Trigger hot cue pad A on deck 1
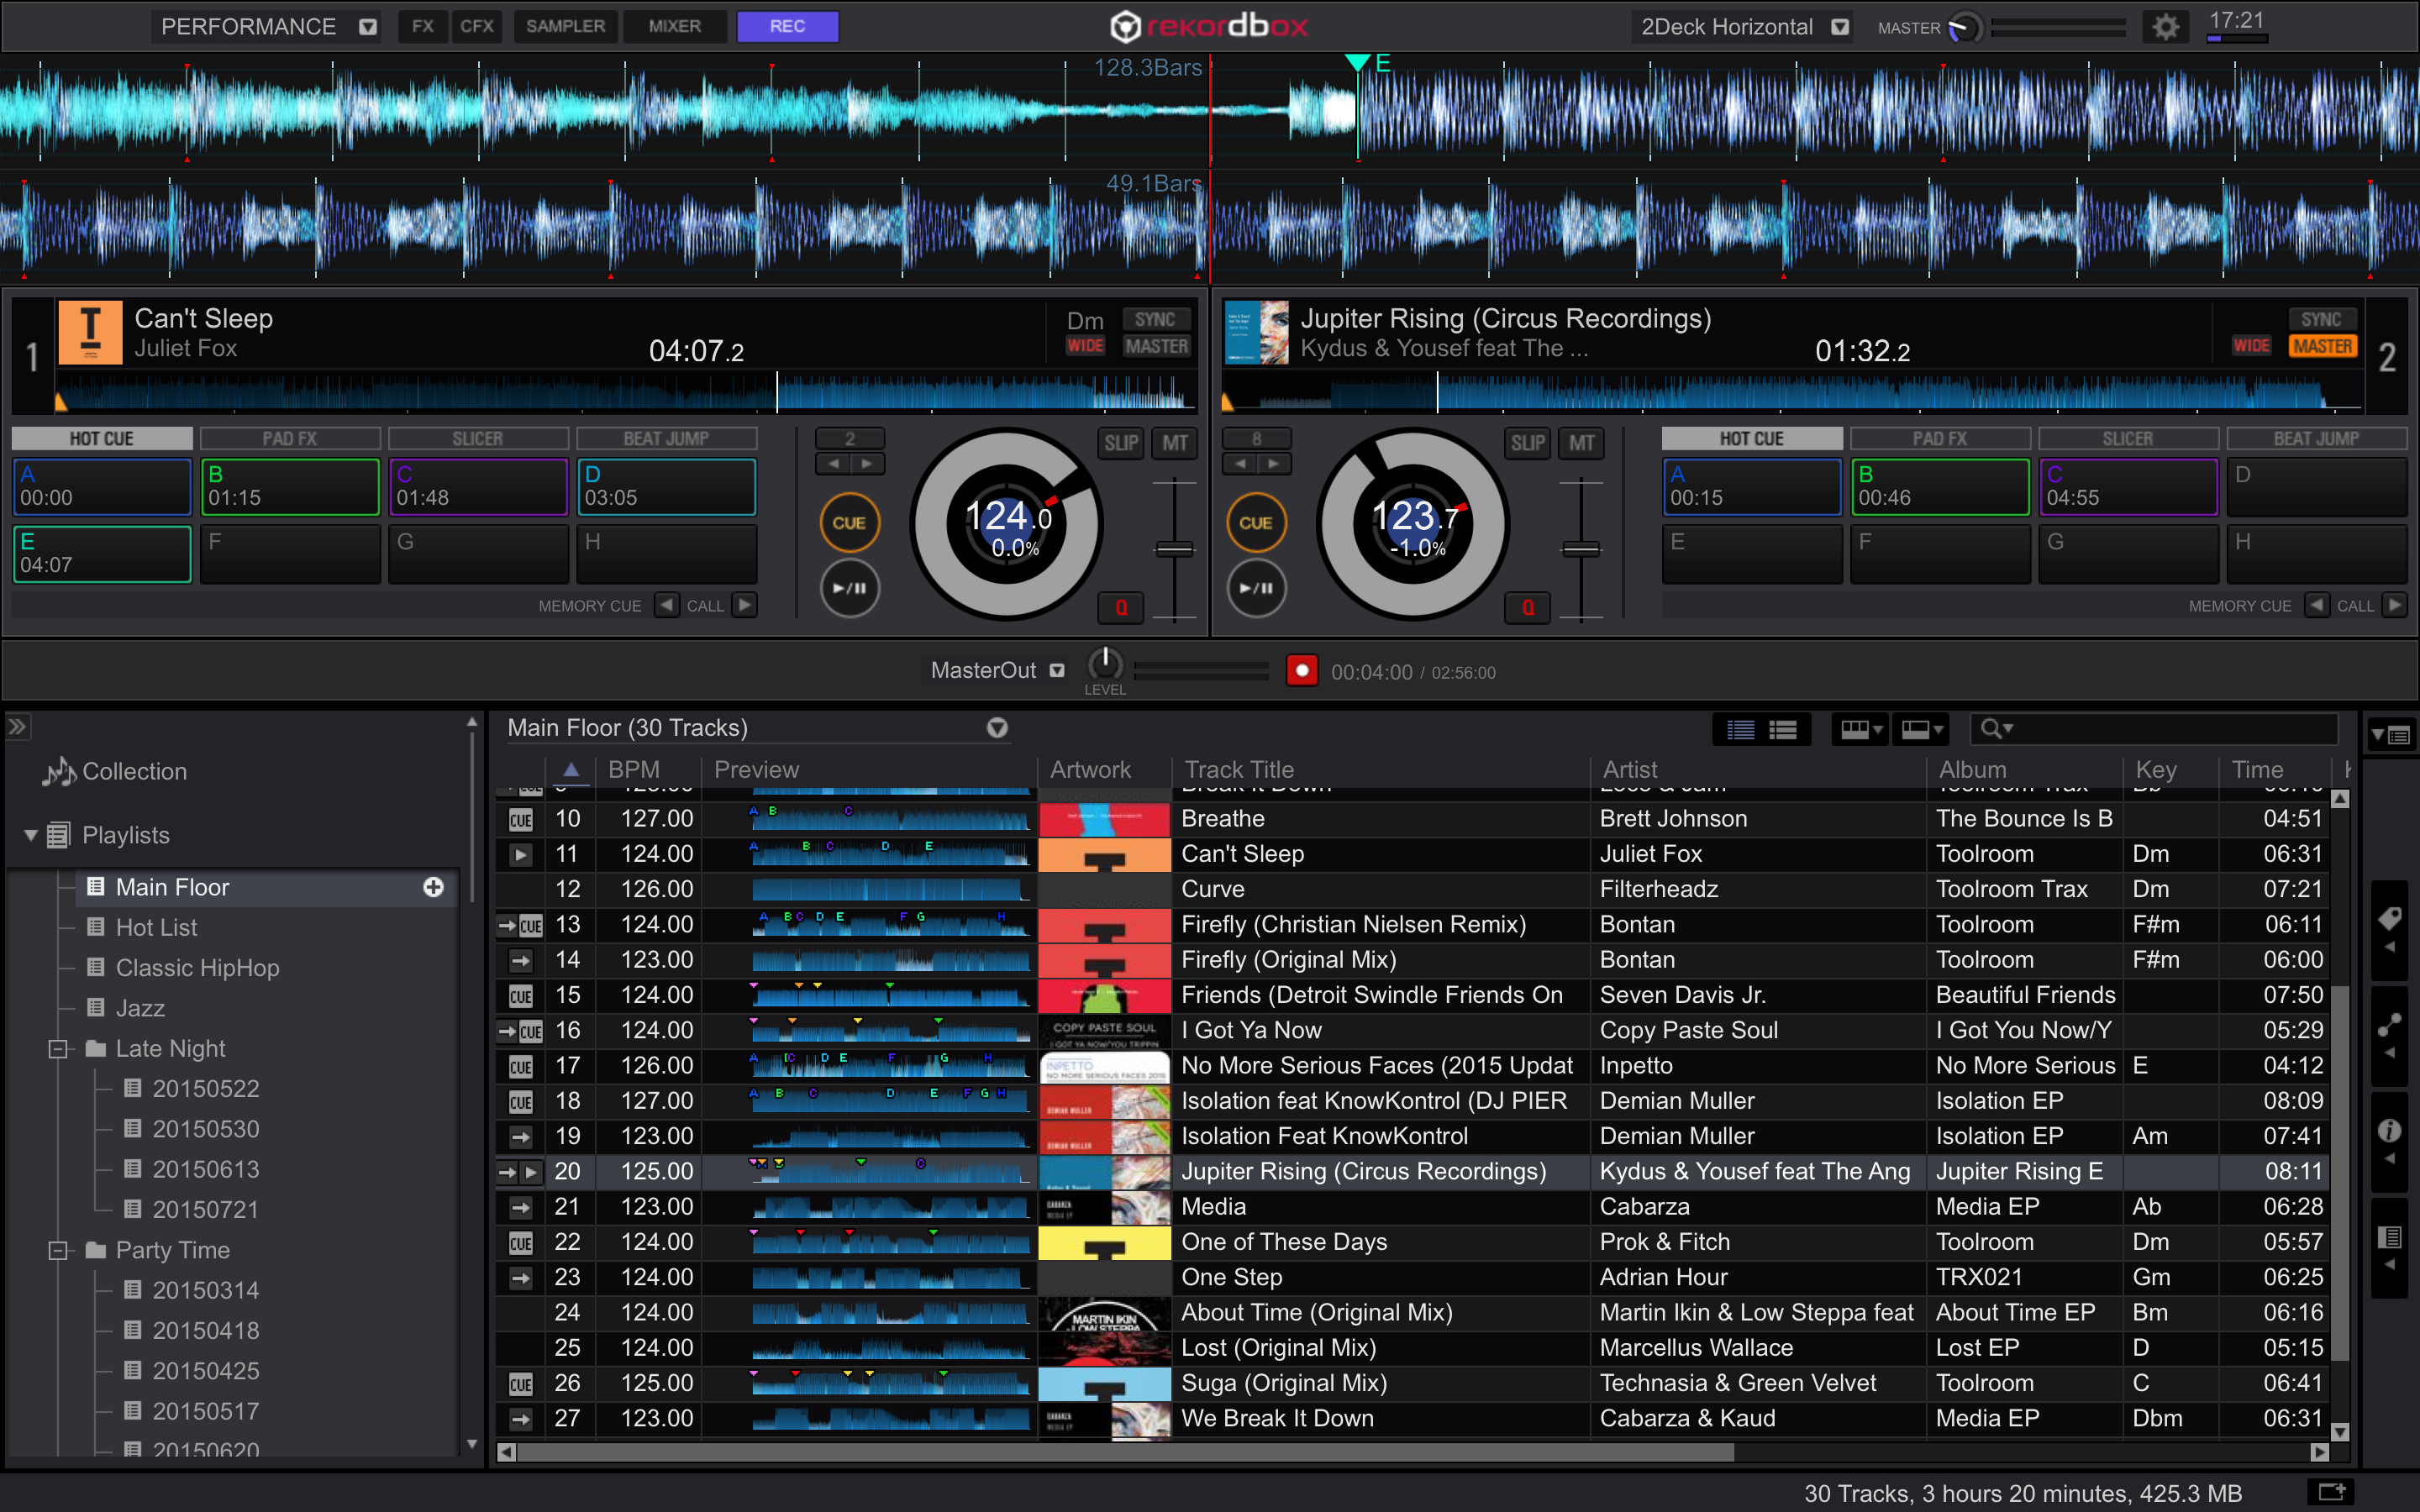 pyautogui.click(x=101, y=487)
